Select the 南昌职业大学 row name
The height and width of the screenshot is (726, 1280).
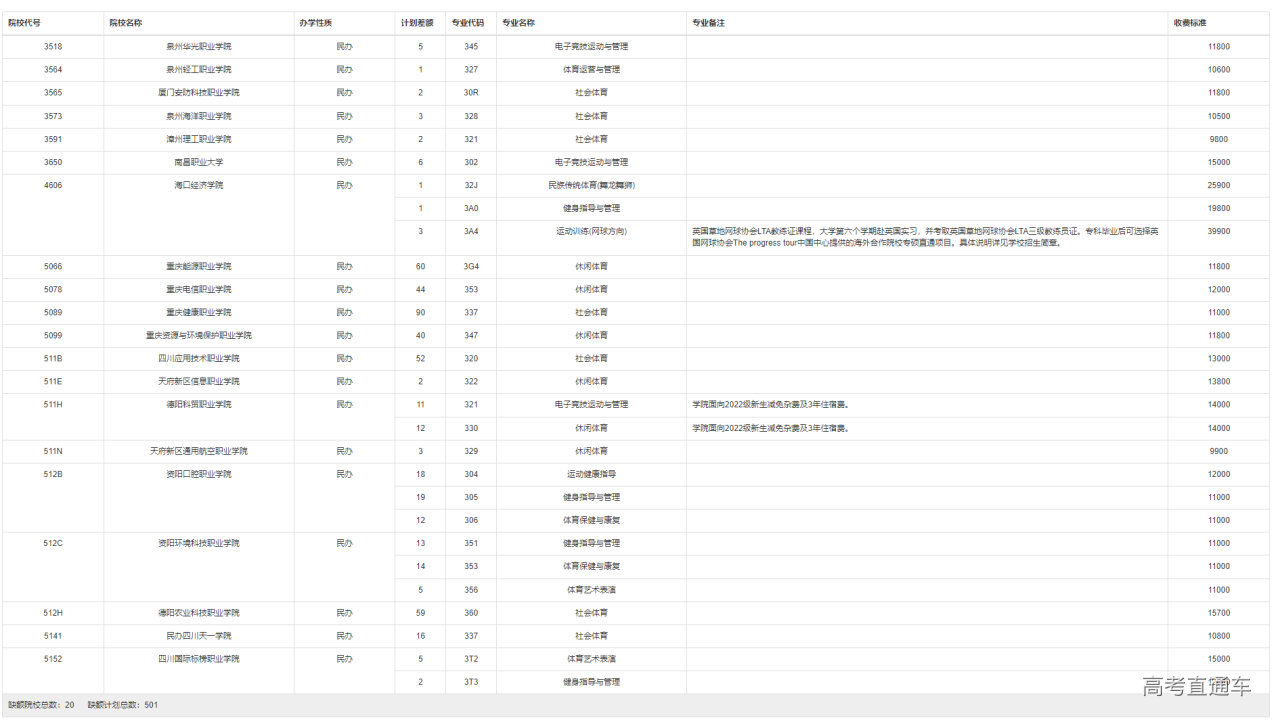(198, 162)
